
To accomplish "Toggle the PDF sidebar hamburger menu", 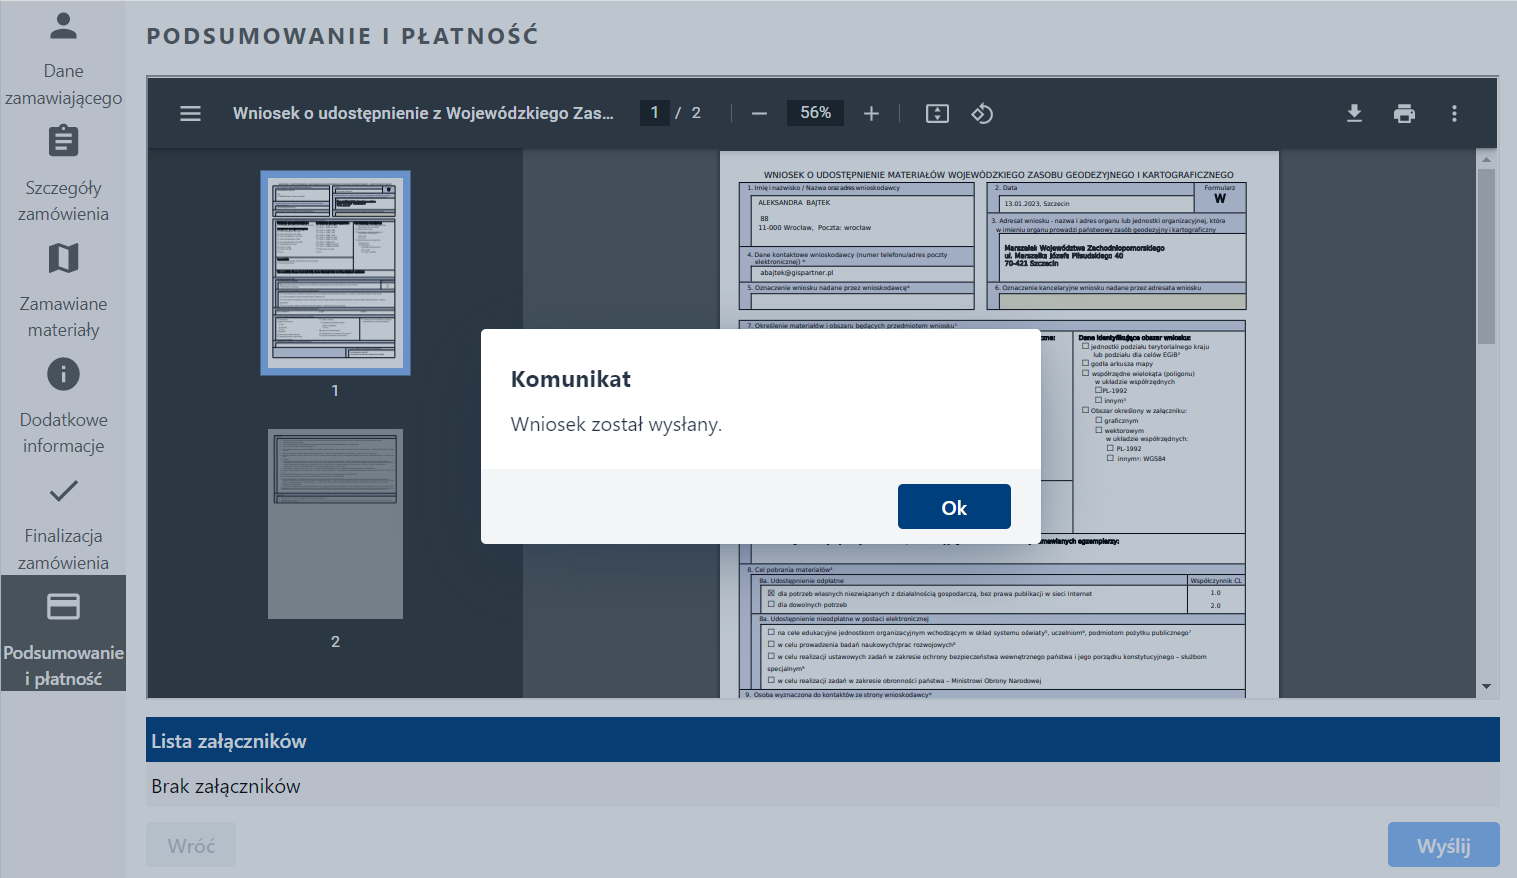I will (x=190, y=114).
